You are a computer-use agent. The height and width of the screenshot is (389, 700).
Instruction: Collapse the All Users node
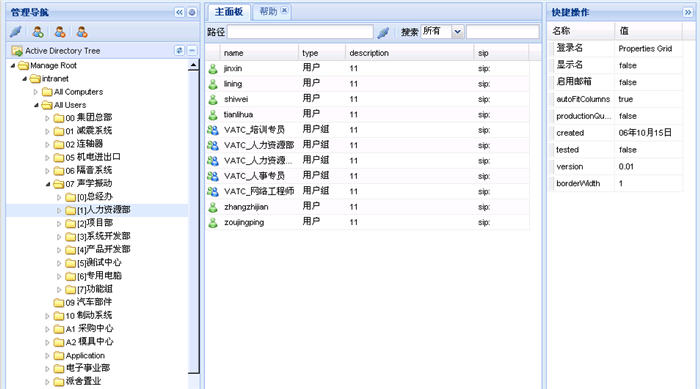(x=36, y=105)
